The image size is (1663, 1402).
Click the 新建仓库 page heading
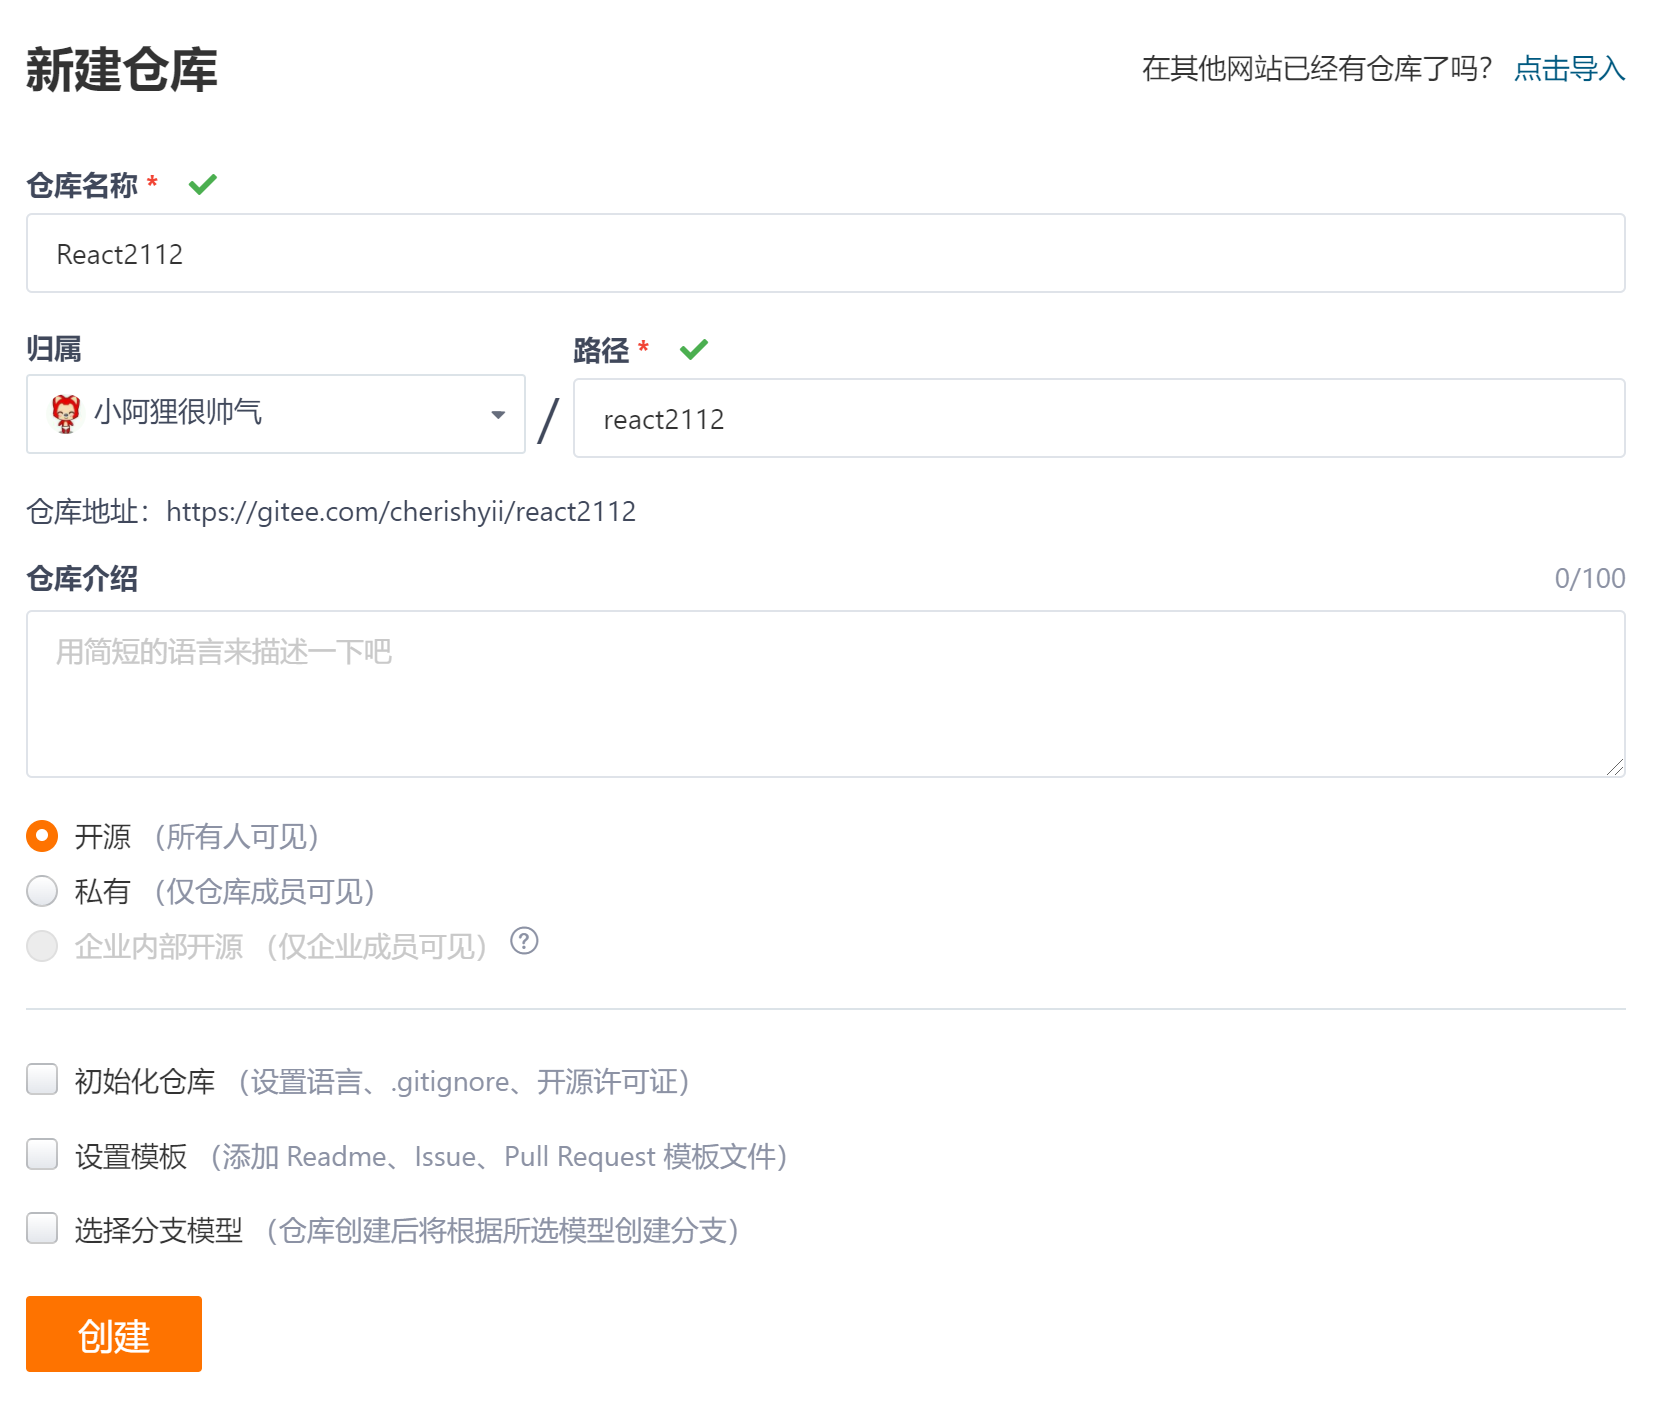(122, 70)
